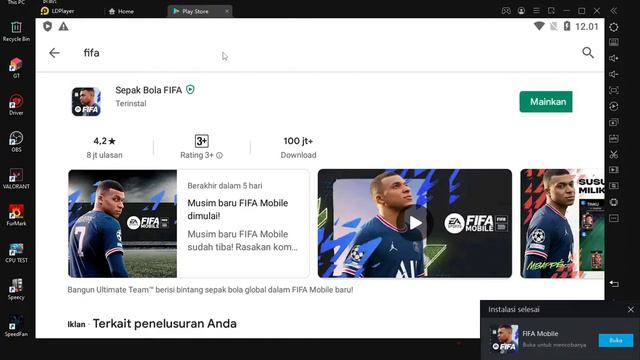Click the warning triangle status icon
The height and width of the screenshot is (360, 640).
point(63,27)
